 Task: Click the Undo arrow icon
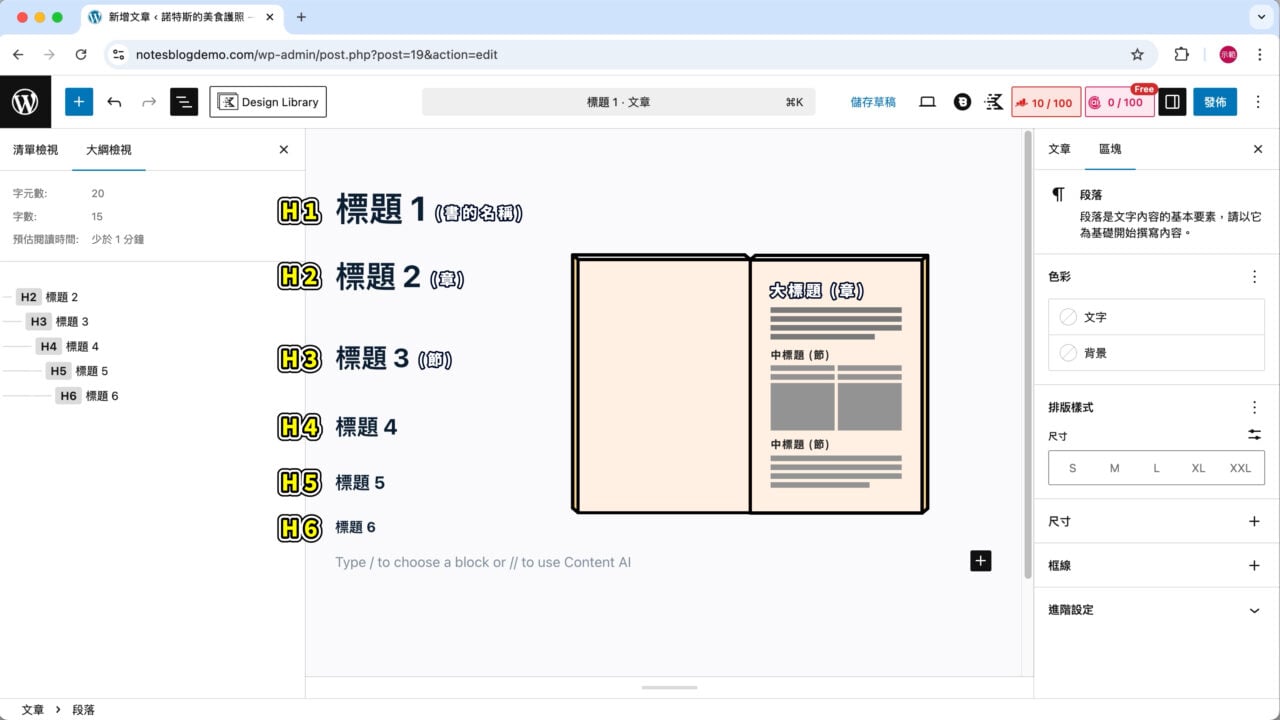tap(114, 101)
